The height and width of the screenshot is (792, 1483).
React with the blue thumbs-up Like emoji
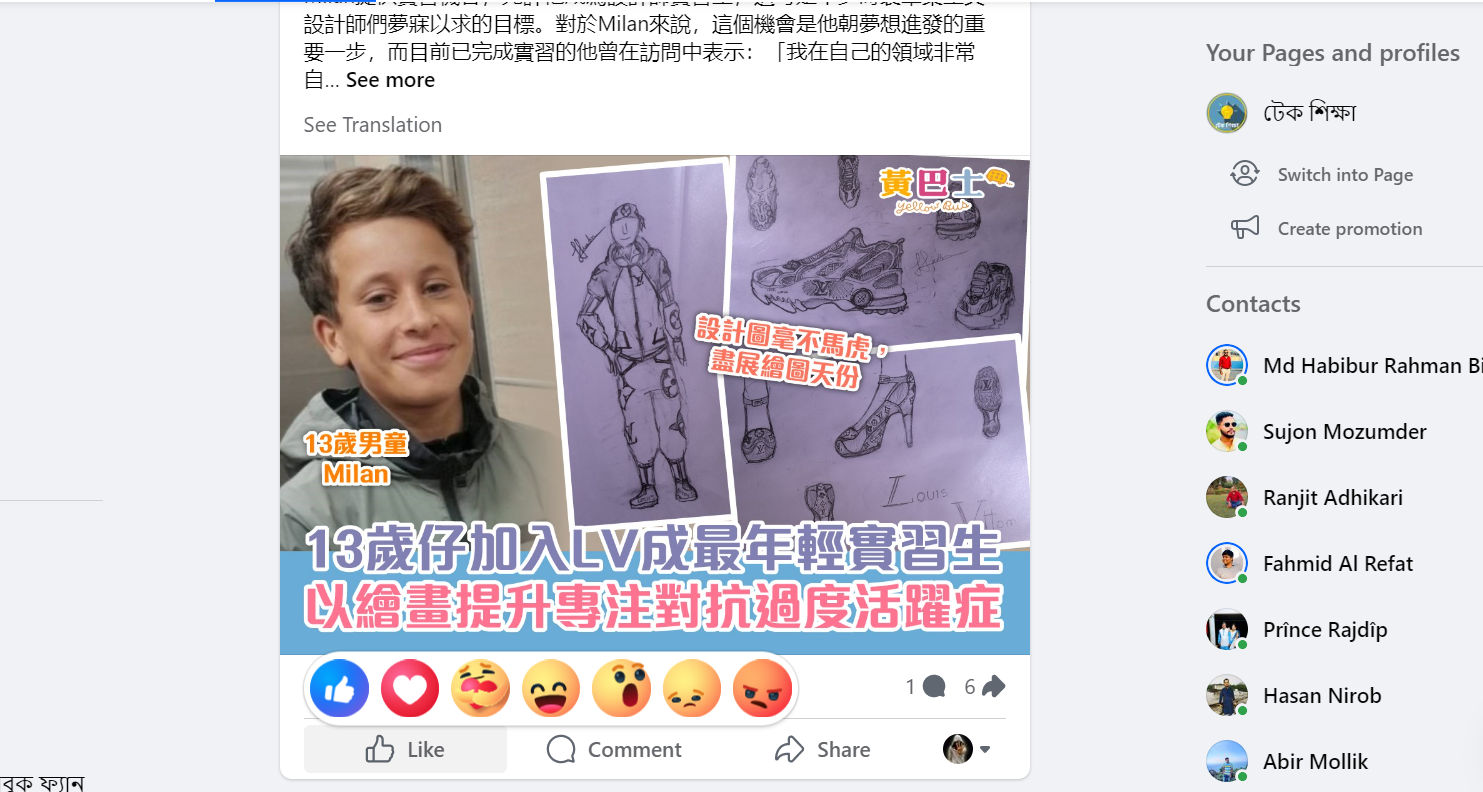[340, 688]
